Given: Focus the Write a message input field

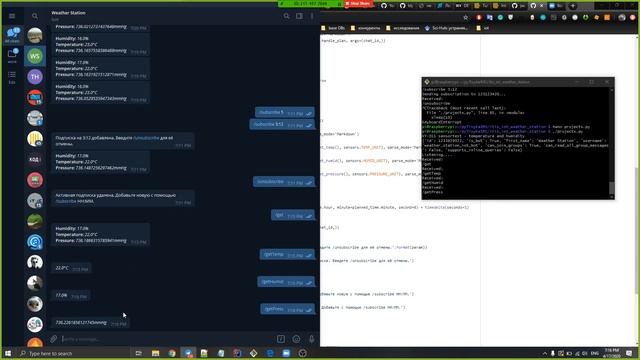Looking at the screenshot, I should (x=167, y=339).
